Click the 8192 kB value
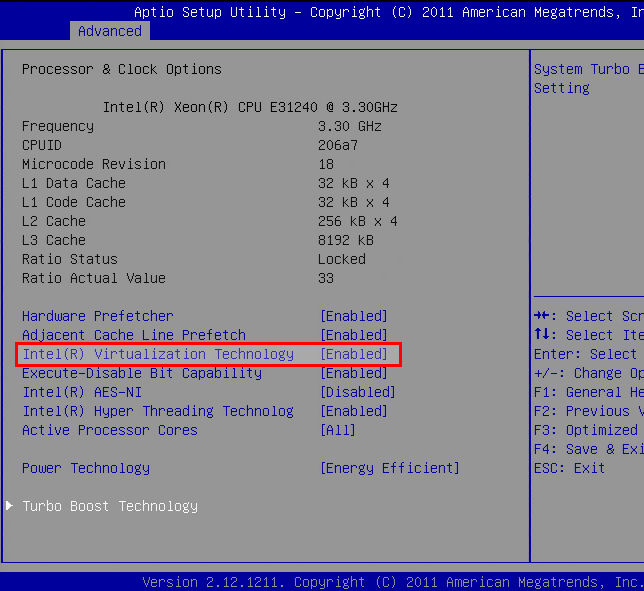 346,240
